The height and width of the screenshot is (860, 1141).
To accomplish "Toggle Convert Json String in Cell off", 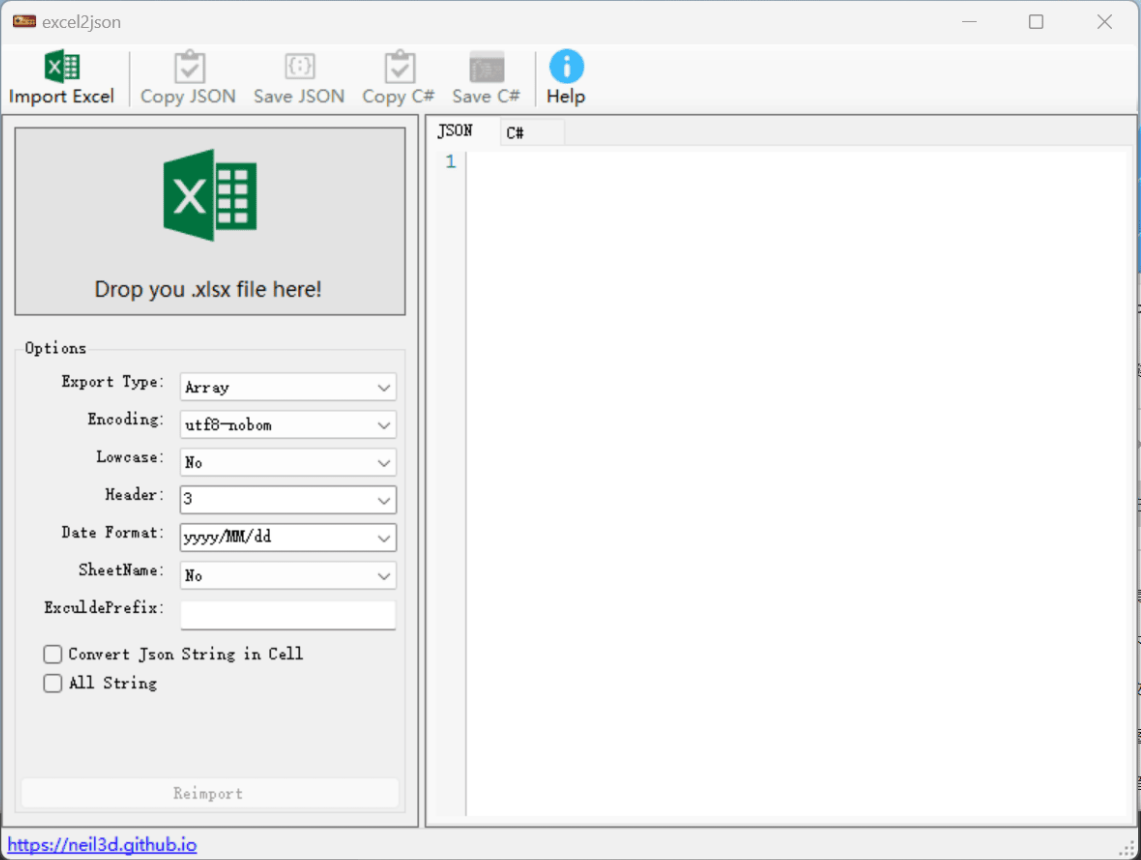I will pos(52,654).
